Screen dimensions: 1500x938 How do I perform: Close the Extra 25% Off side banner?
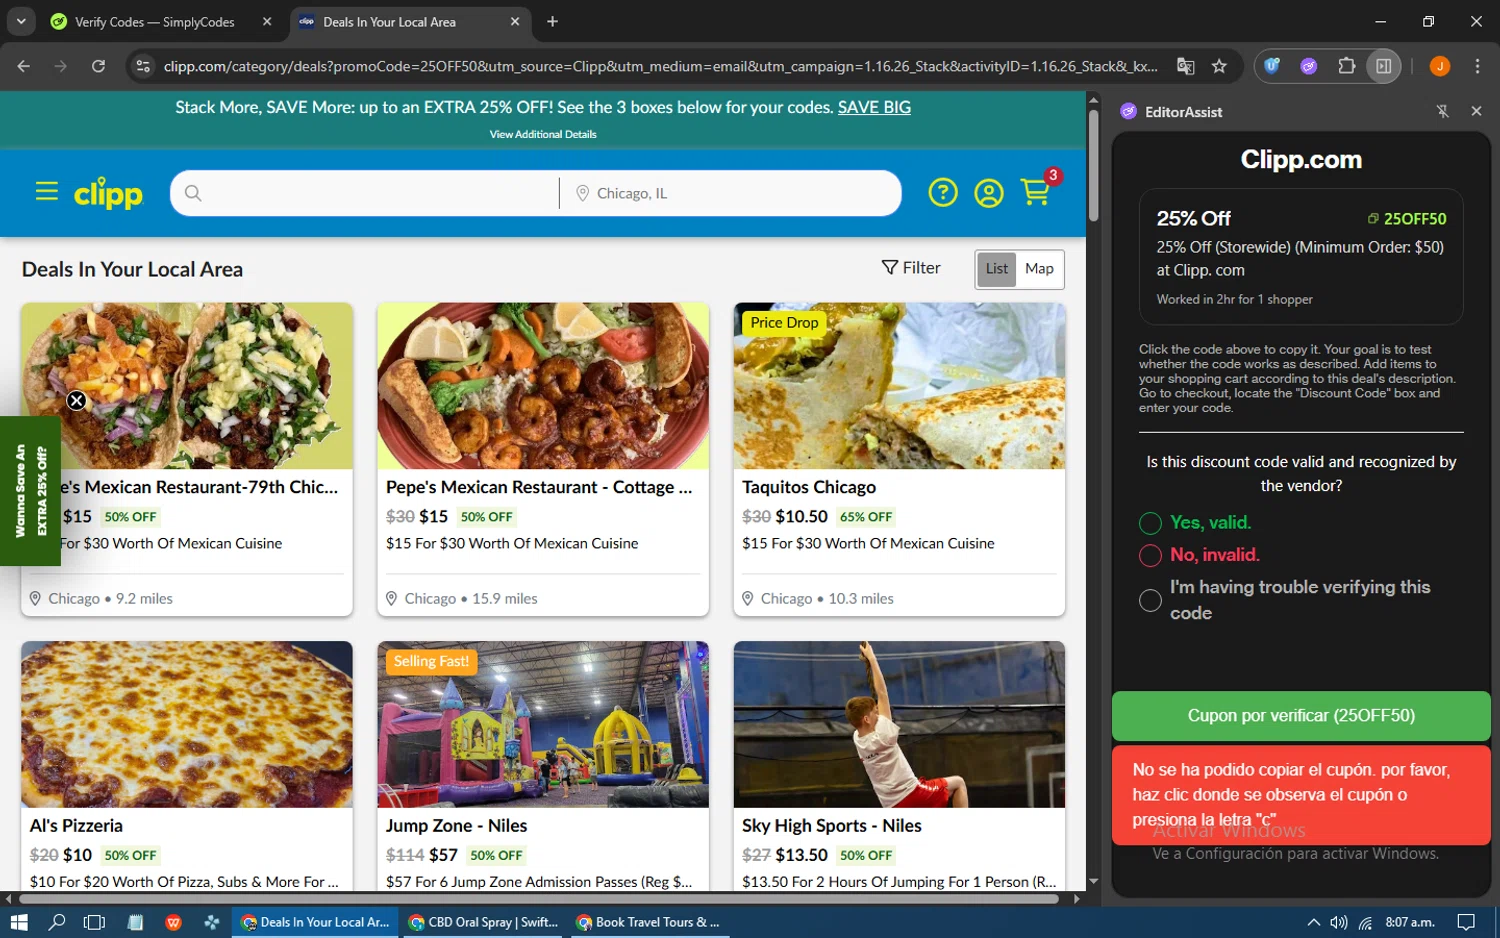(76, 401)
